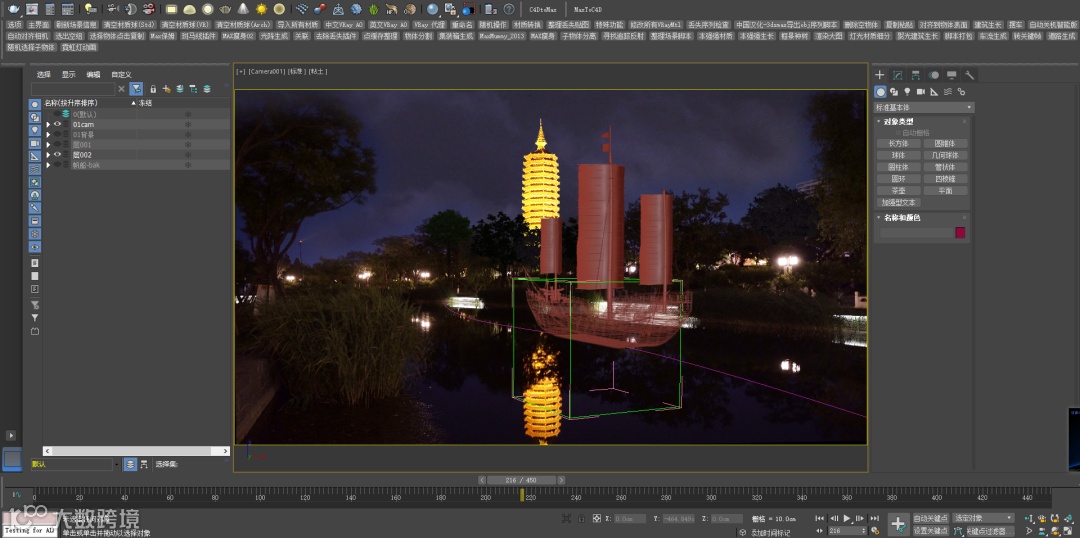Viewport: 1080px width, 538px height.
Task: Open the Modify tab in command panel
Action: [898, 75]
